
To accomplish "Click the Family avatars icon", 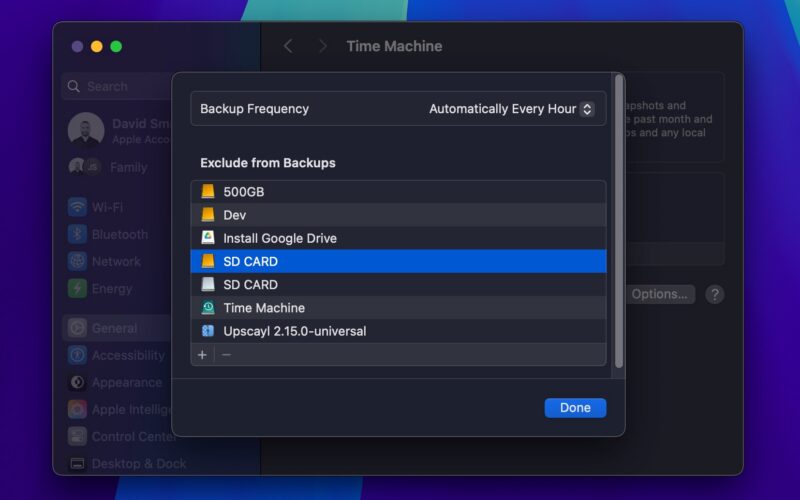I will [85, 166].
